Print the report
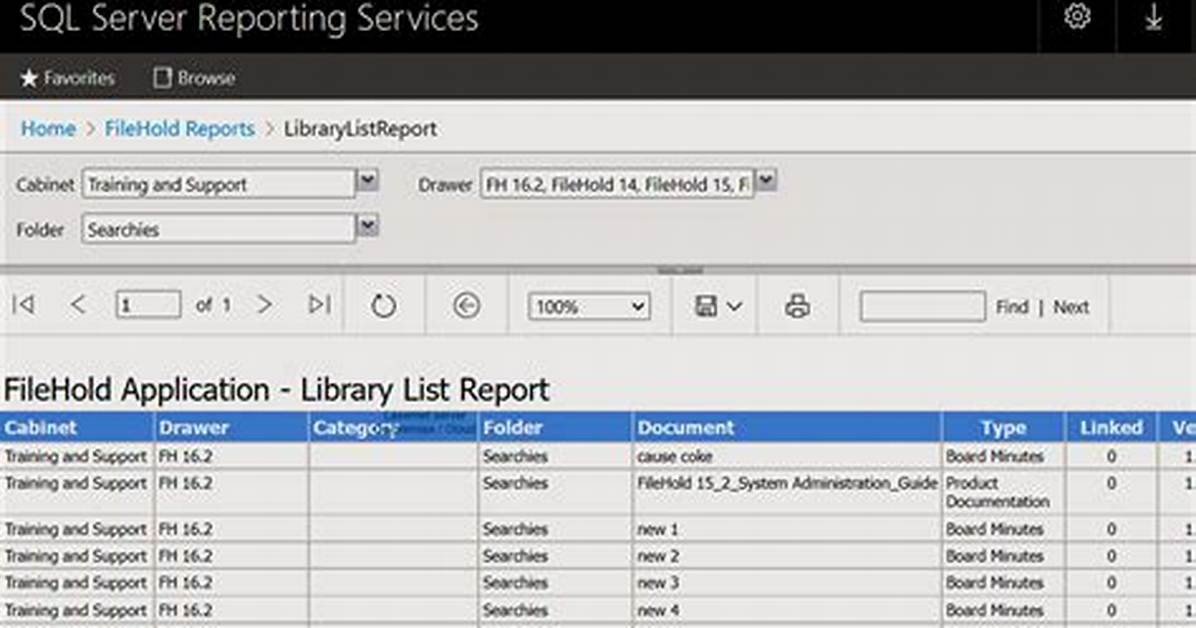This screenshot has height=628, width=1196. click(797, 307)
